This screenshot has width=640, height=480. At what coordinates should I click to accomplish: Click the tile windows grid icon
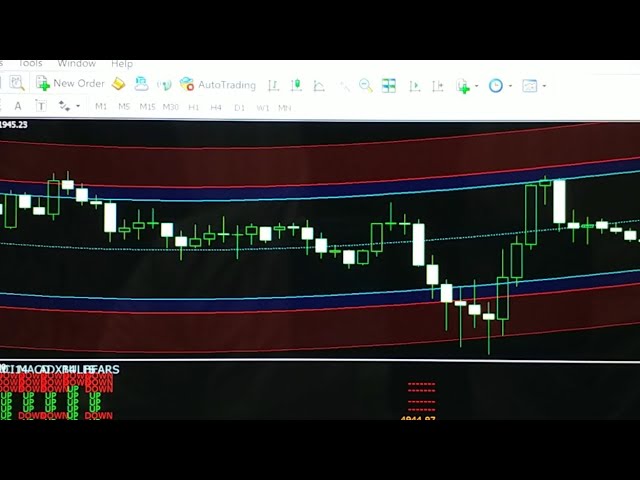389,86
